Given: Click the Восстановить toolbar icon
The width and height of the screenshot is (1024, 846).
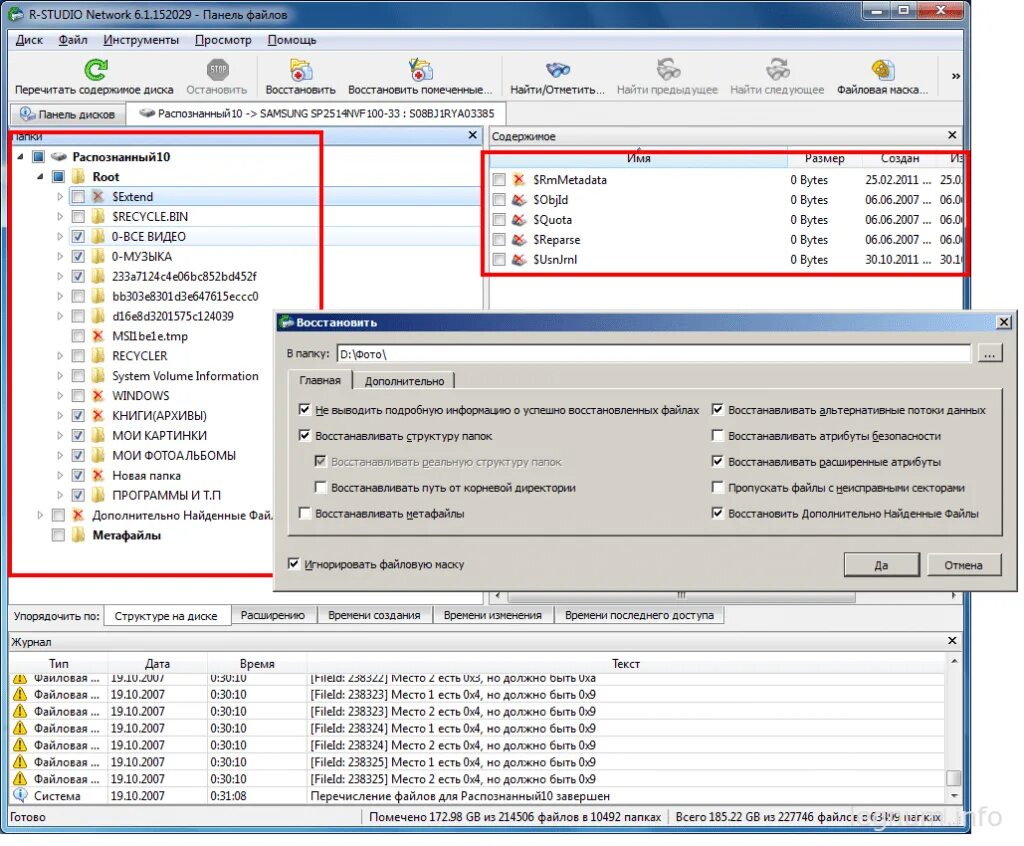Looking at the screenshot, I should [300, 69].
